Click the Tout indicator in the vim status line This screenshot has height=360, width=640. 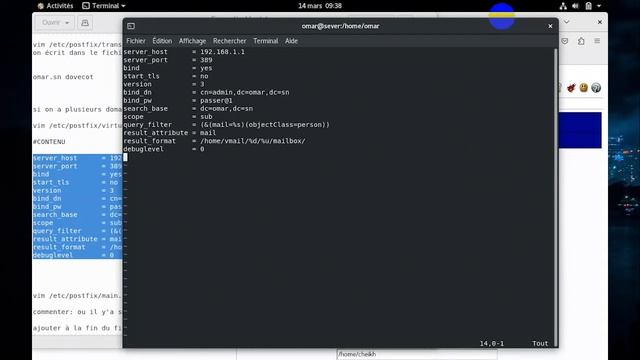[x=540, y=343]
